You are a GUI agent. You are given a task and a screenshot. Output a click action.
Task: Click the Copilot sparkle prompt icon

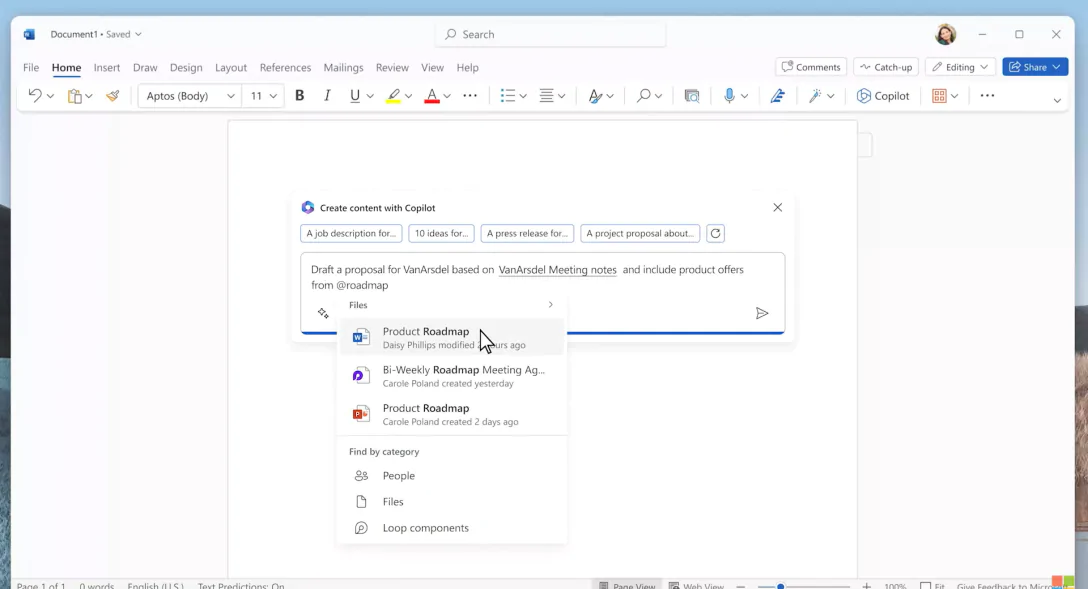323,313
